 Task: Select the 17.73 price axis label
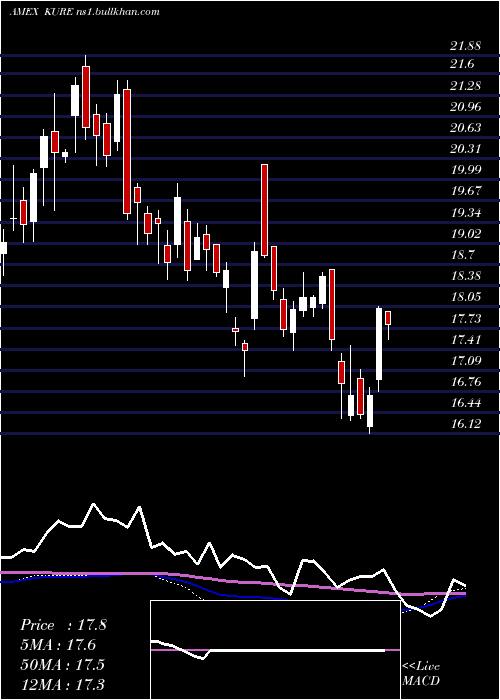click(465, 318)
